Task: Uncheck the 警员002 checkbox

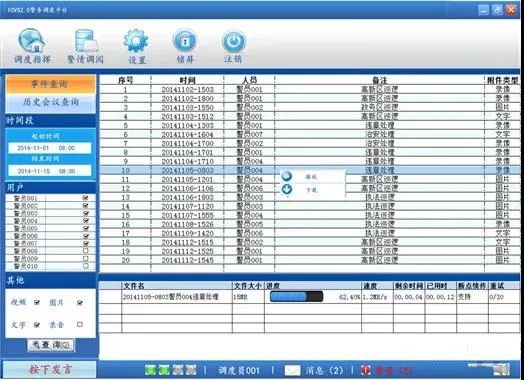Action: click(x=86, y=205)
